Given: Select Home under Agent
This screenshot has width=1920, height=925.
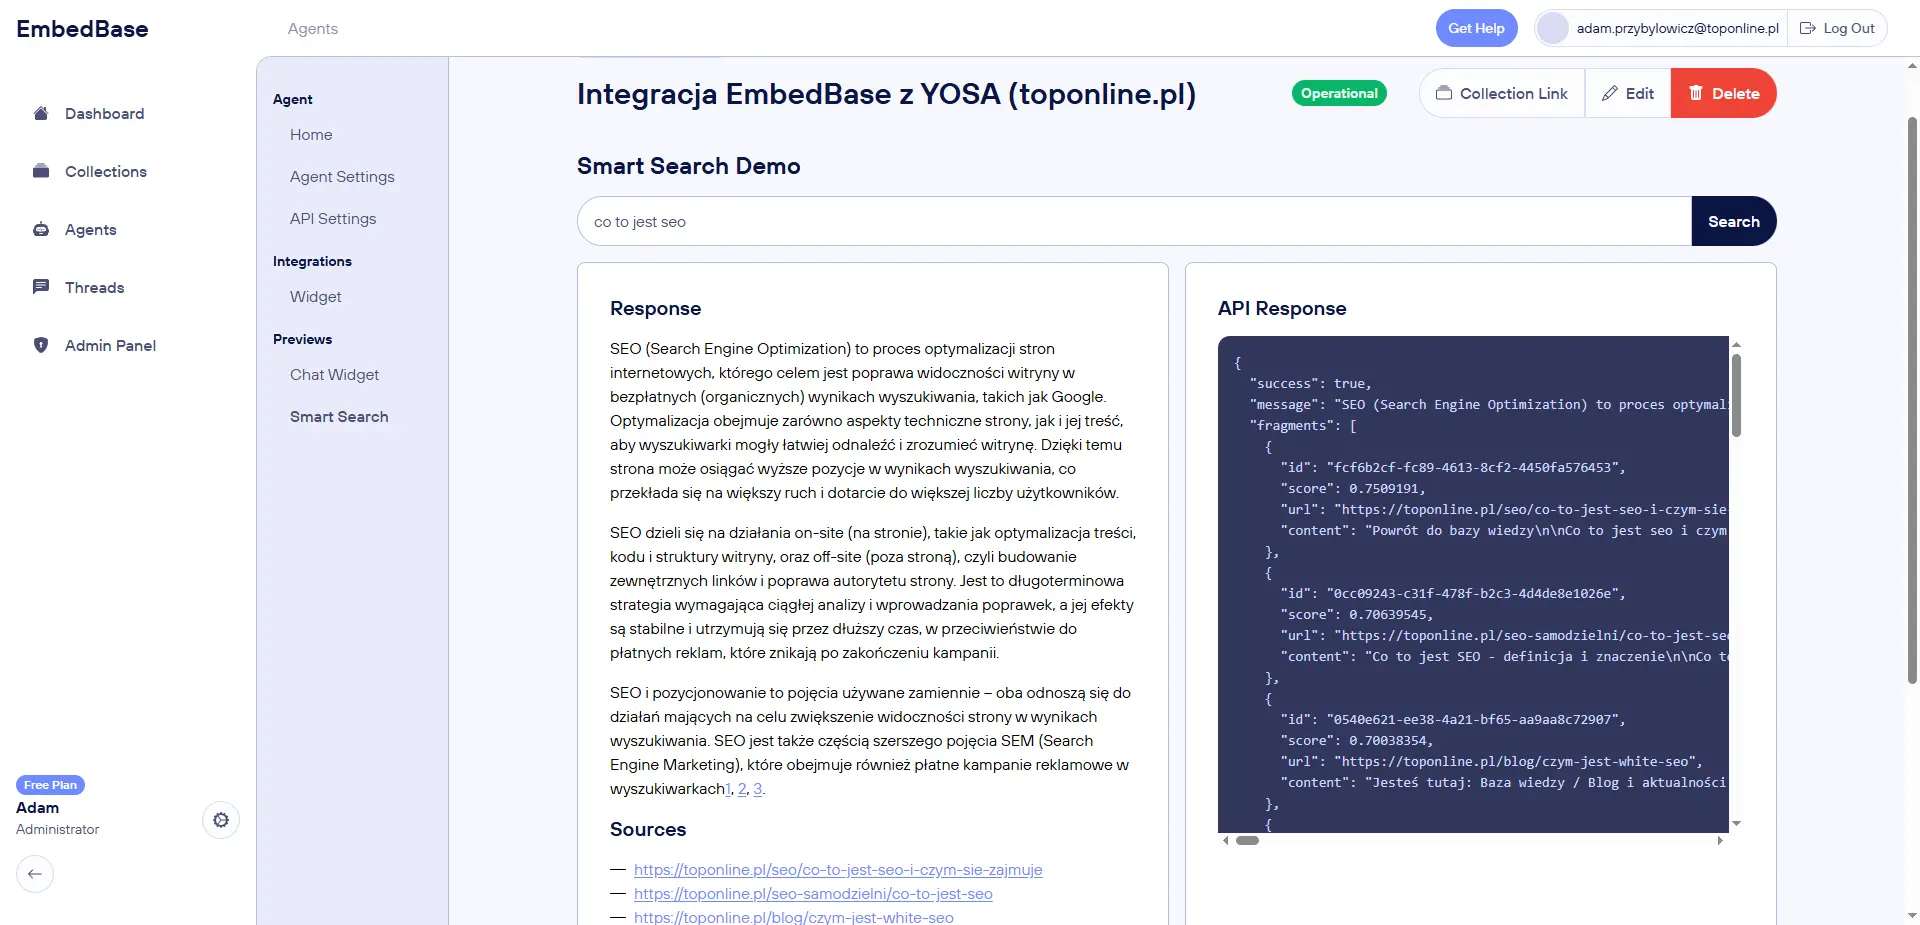Looking at the screenshot, I should pyautogui.click(x=311, y=135).
